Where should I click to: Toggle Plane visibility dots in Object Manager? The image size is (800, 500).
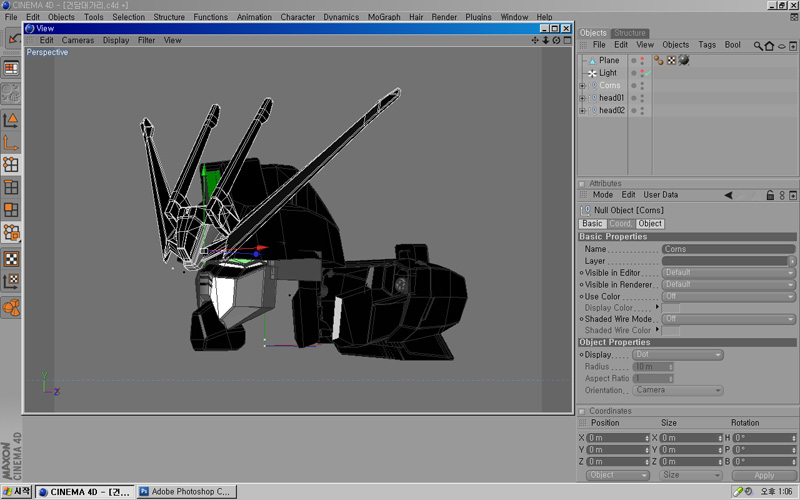point(642,61)
